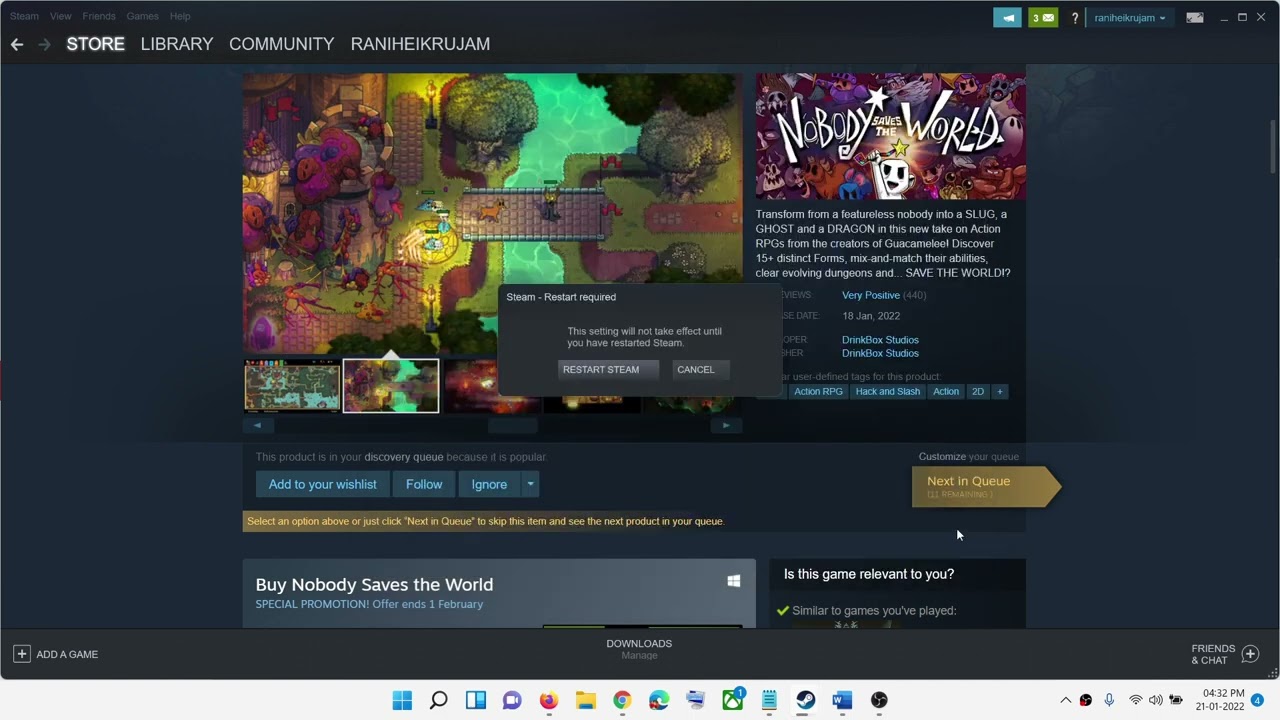
Task: Open the DrinkBox Studios developer link
Action: tap(880, 340)
